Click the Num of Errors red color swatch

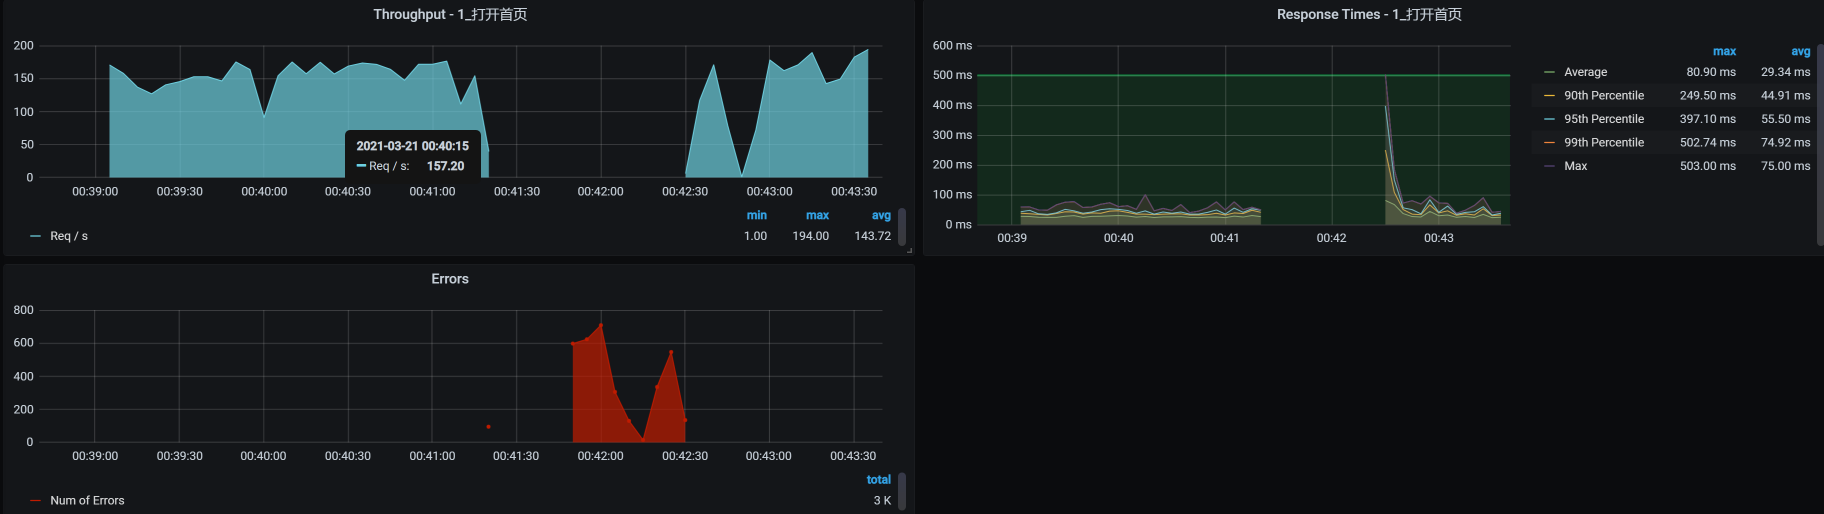(36, 501)
